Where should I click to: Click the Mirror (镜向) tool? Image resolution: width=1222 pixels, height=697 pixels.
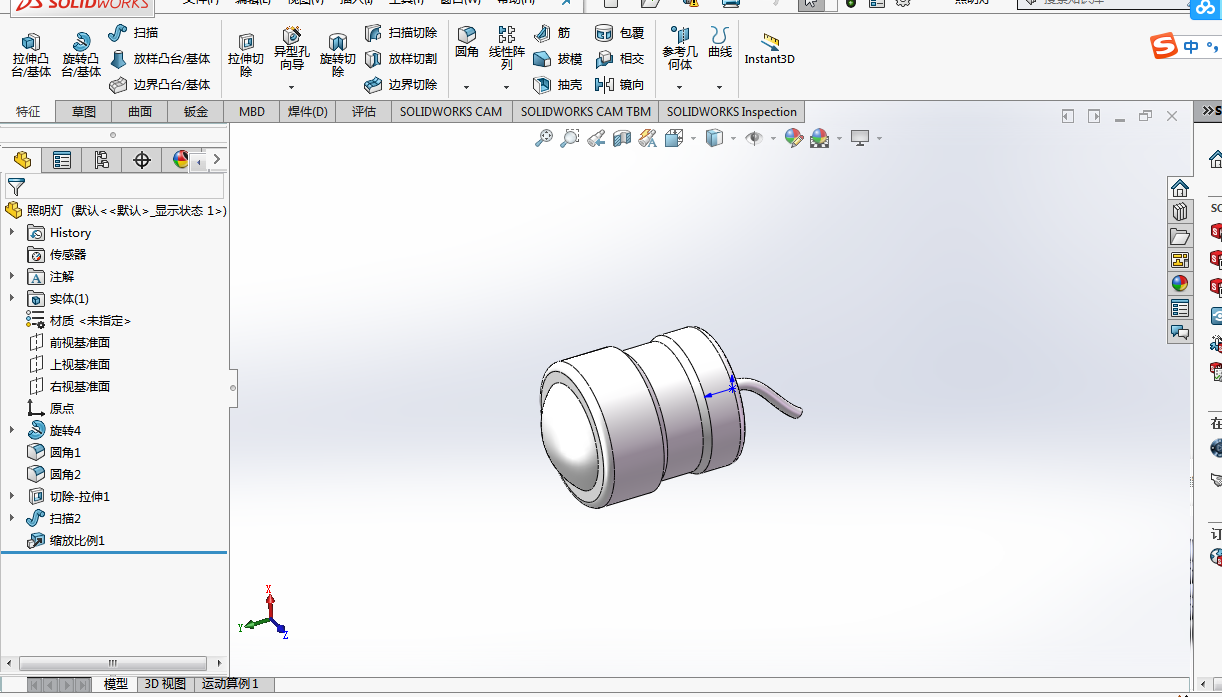click(619, 85)
